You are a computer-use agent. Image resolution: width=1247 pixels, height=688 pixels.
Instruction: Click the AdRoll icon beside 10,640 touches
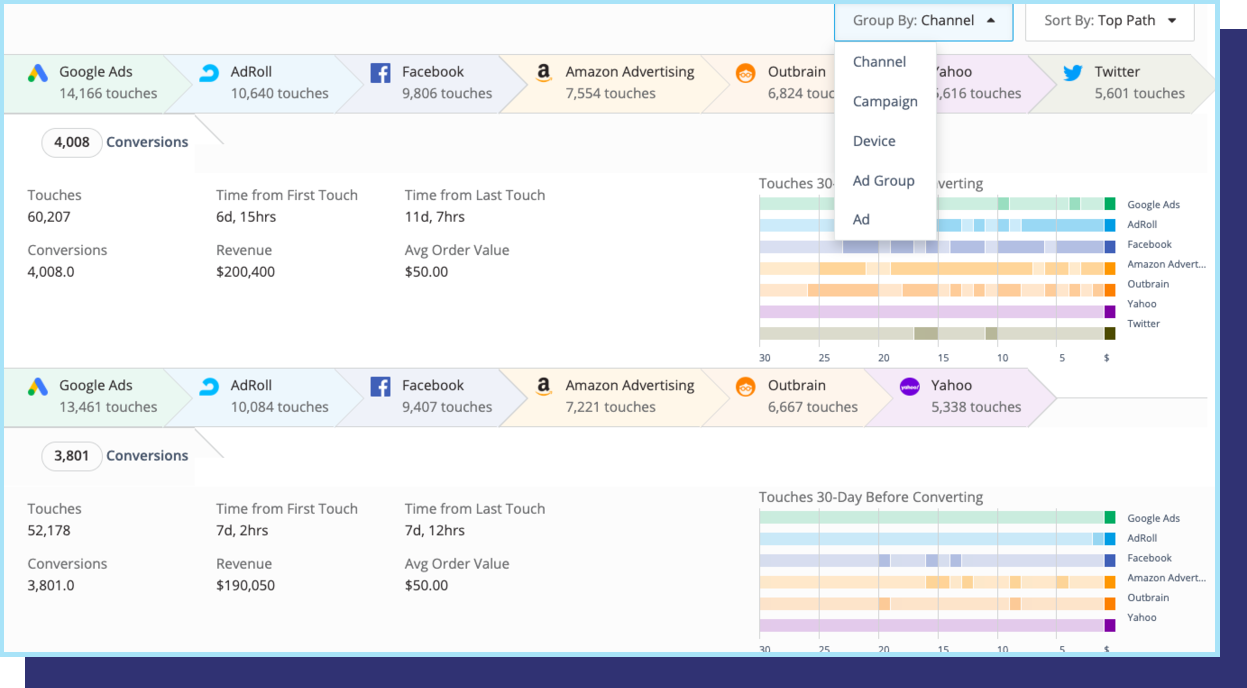pyautogui.click(x=209, y=73)
